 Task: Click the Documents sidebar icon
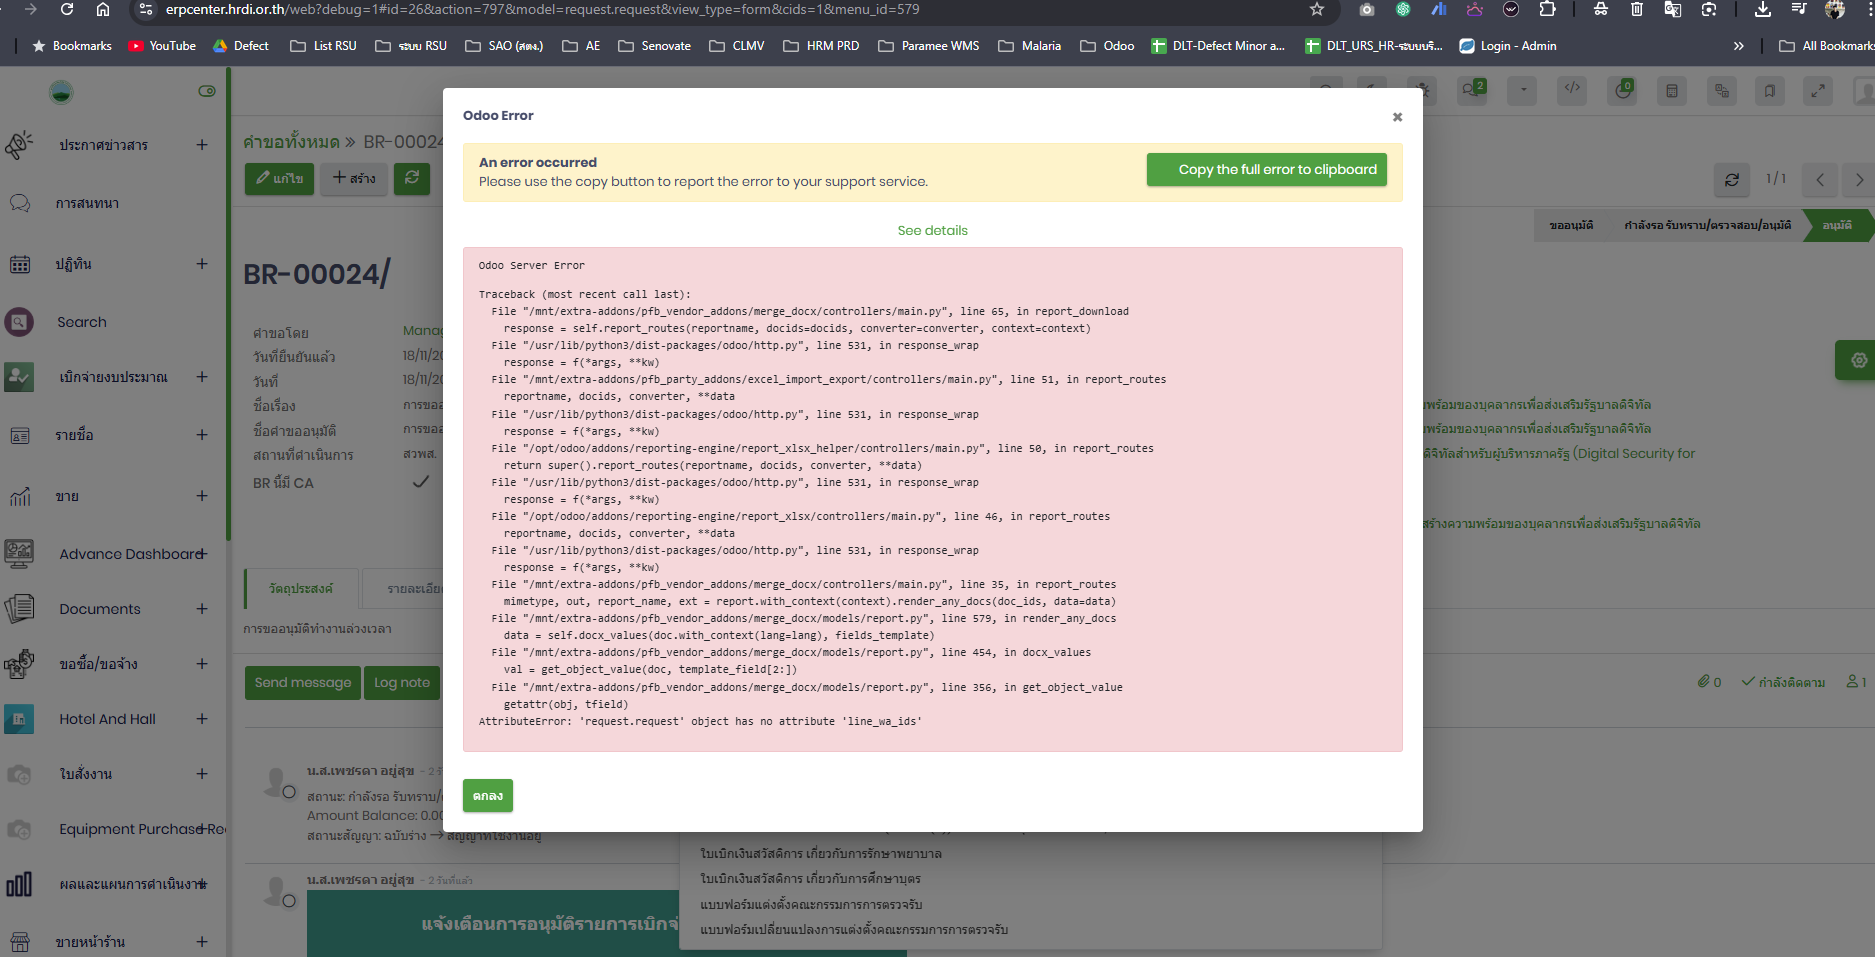click(19, 609)
